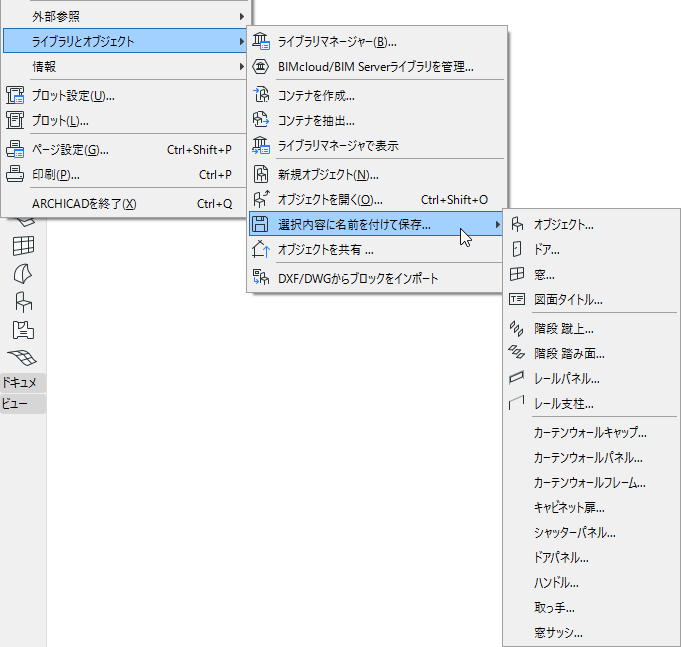Open プロット設定(U)... dialog
The height and width of the screenshot is (647, 681).
[125, 96]
